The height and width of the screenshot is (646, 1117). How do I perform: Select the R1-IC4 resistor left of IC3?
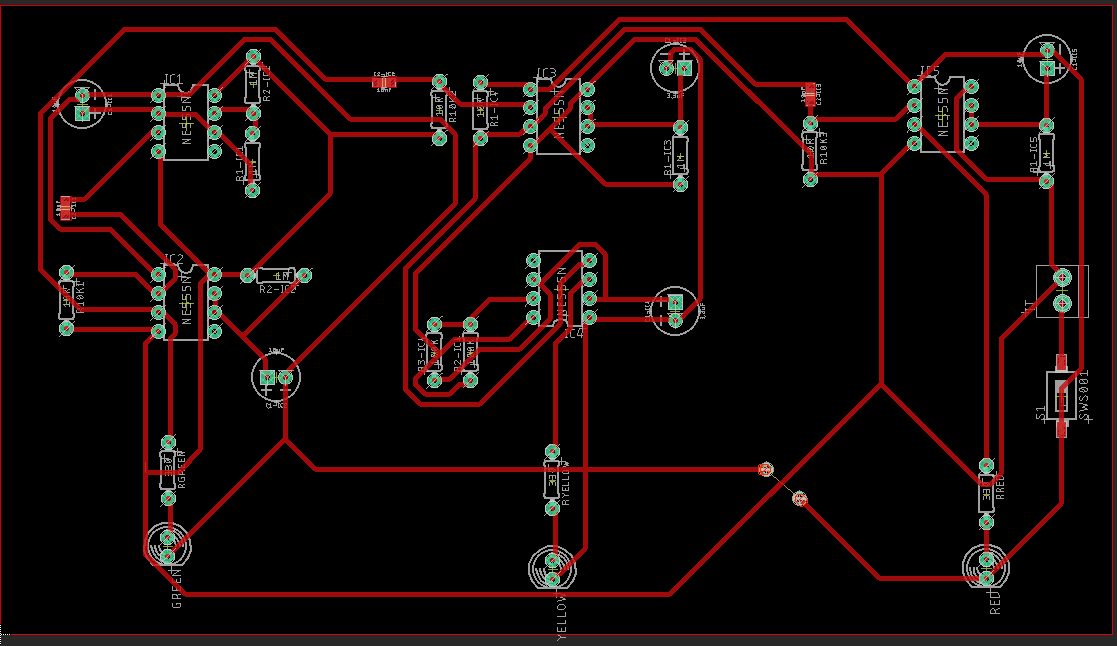coord(480,110)
